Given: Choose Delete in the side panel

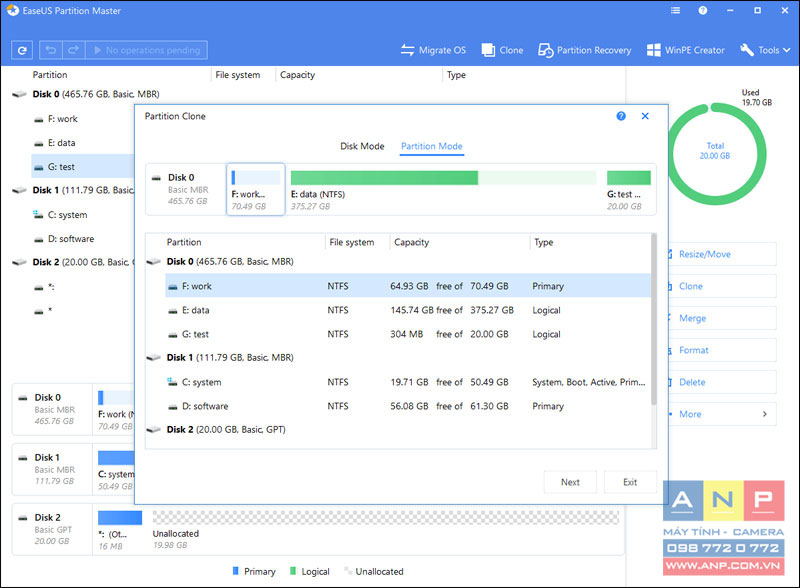Looking at the screenshot, I should [722, 382].
